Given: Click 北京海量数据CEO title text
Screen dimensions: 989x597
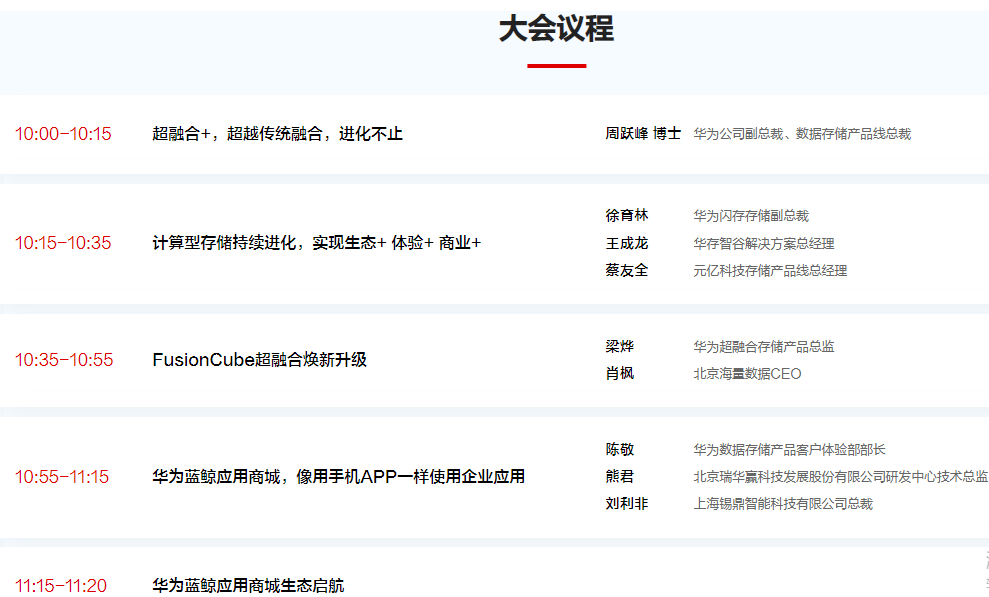Looking at the screenshot, I should pos(747,374).
